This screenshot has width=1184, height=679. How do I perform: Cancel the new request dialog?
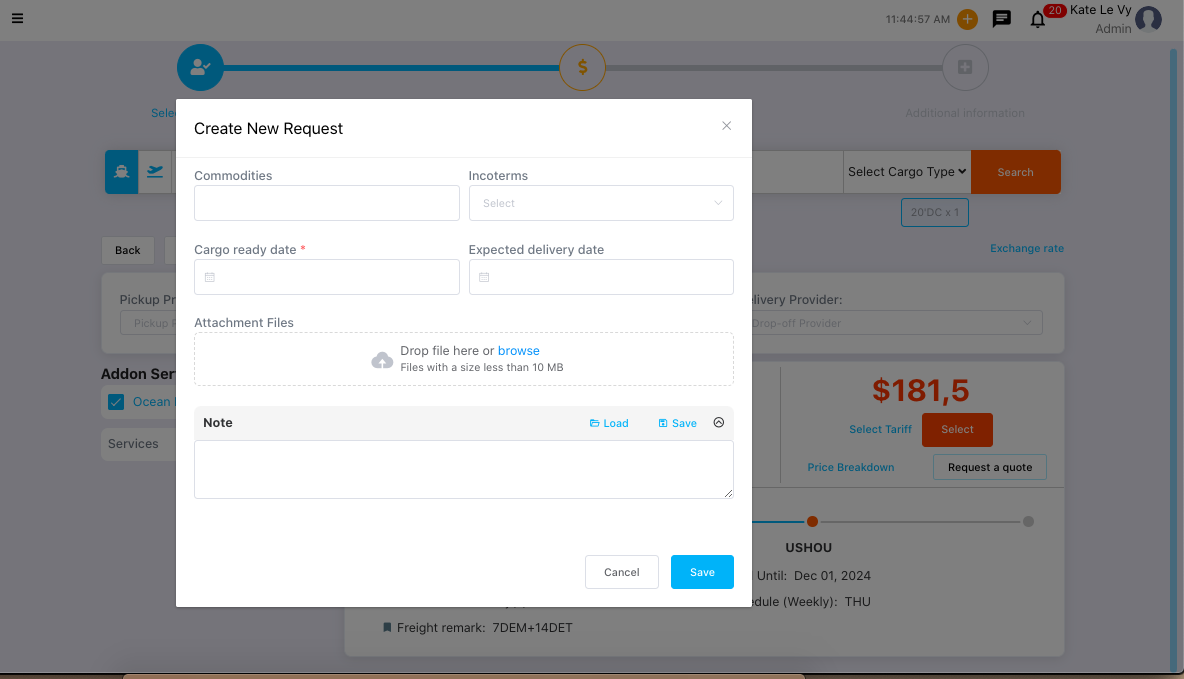(x=621, y=573)
